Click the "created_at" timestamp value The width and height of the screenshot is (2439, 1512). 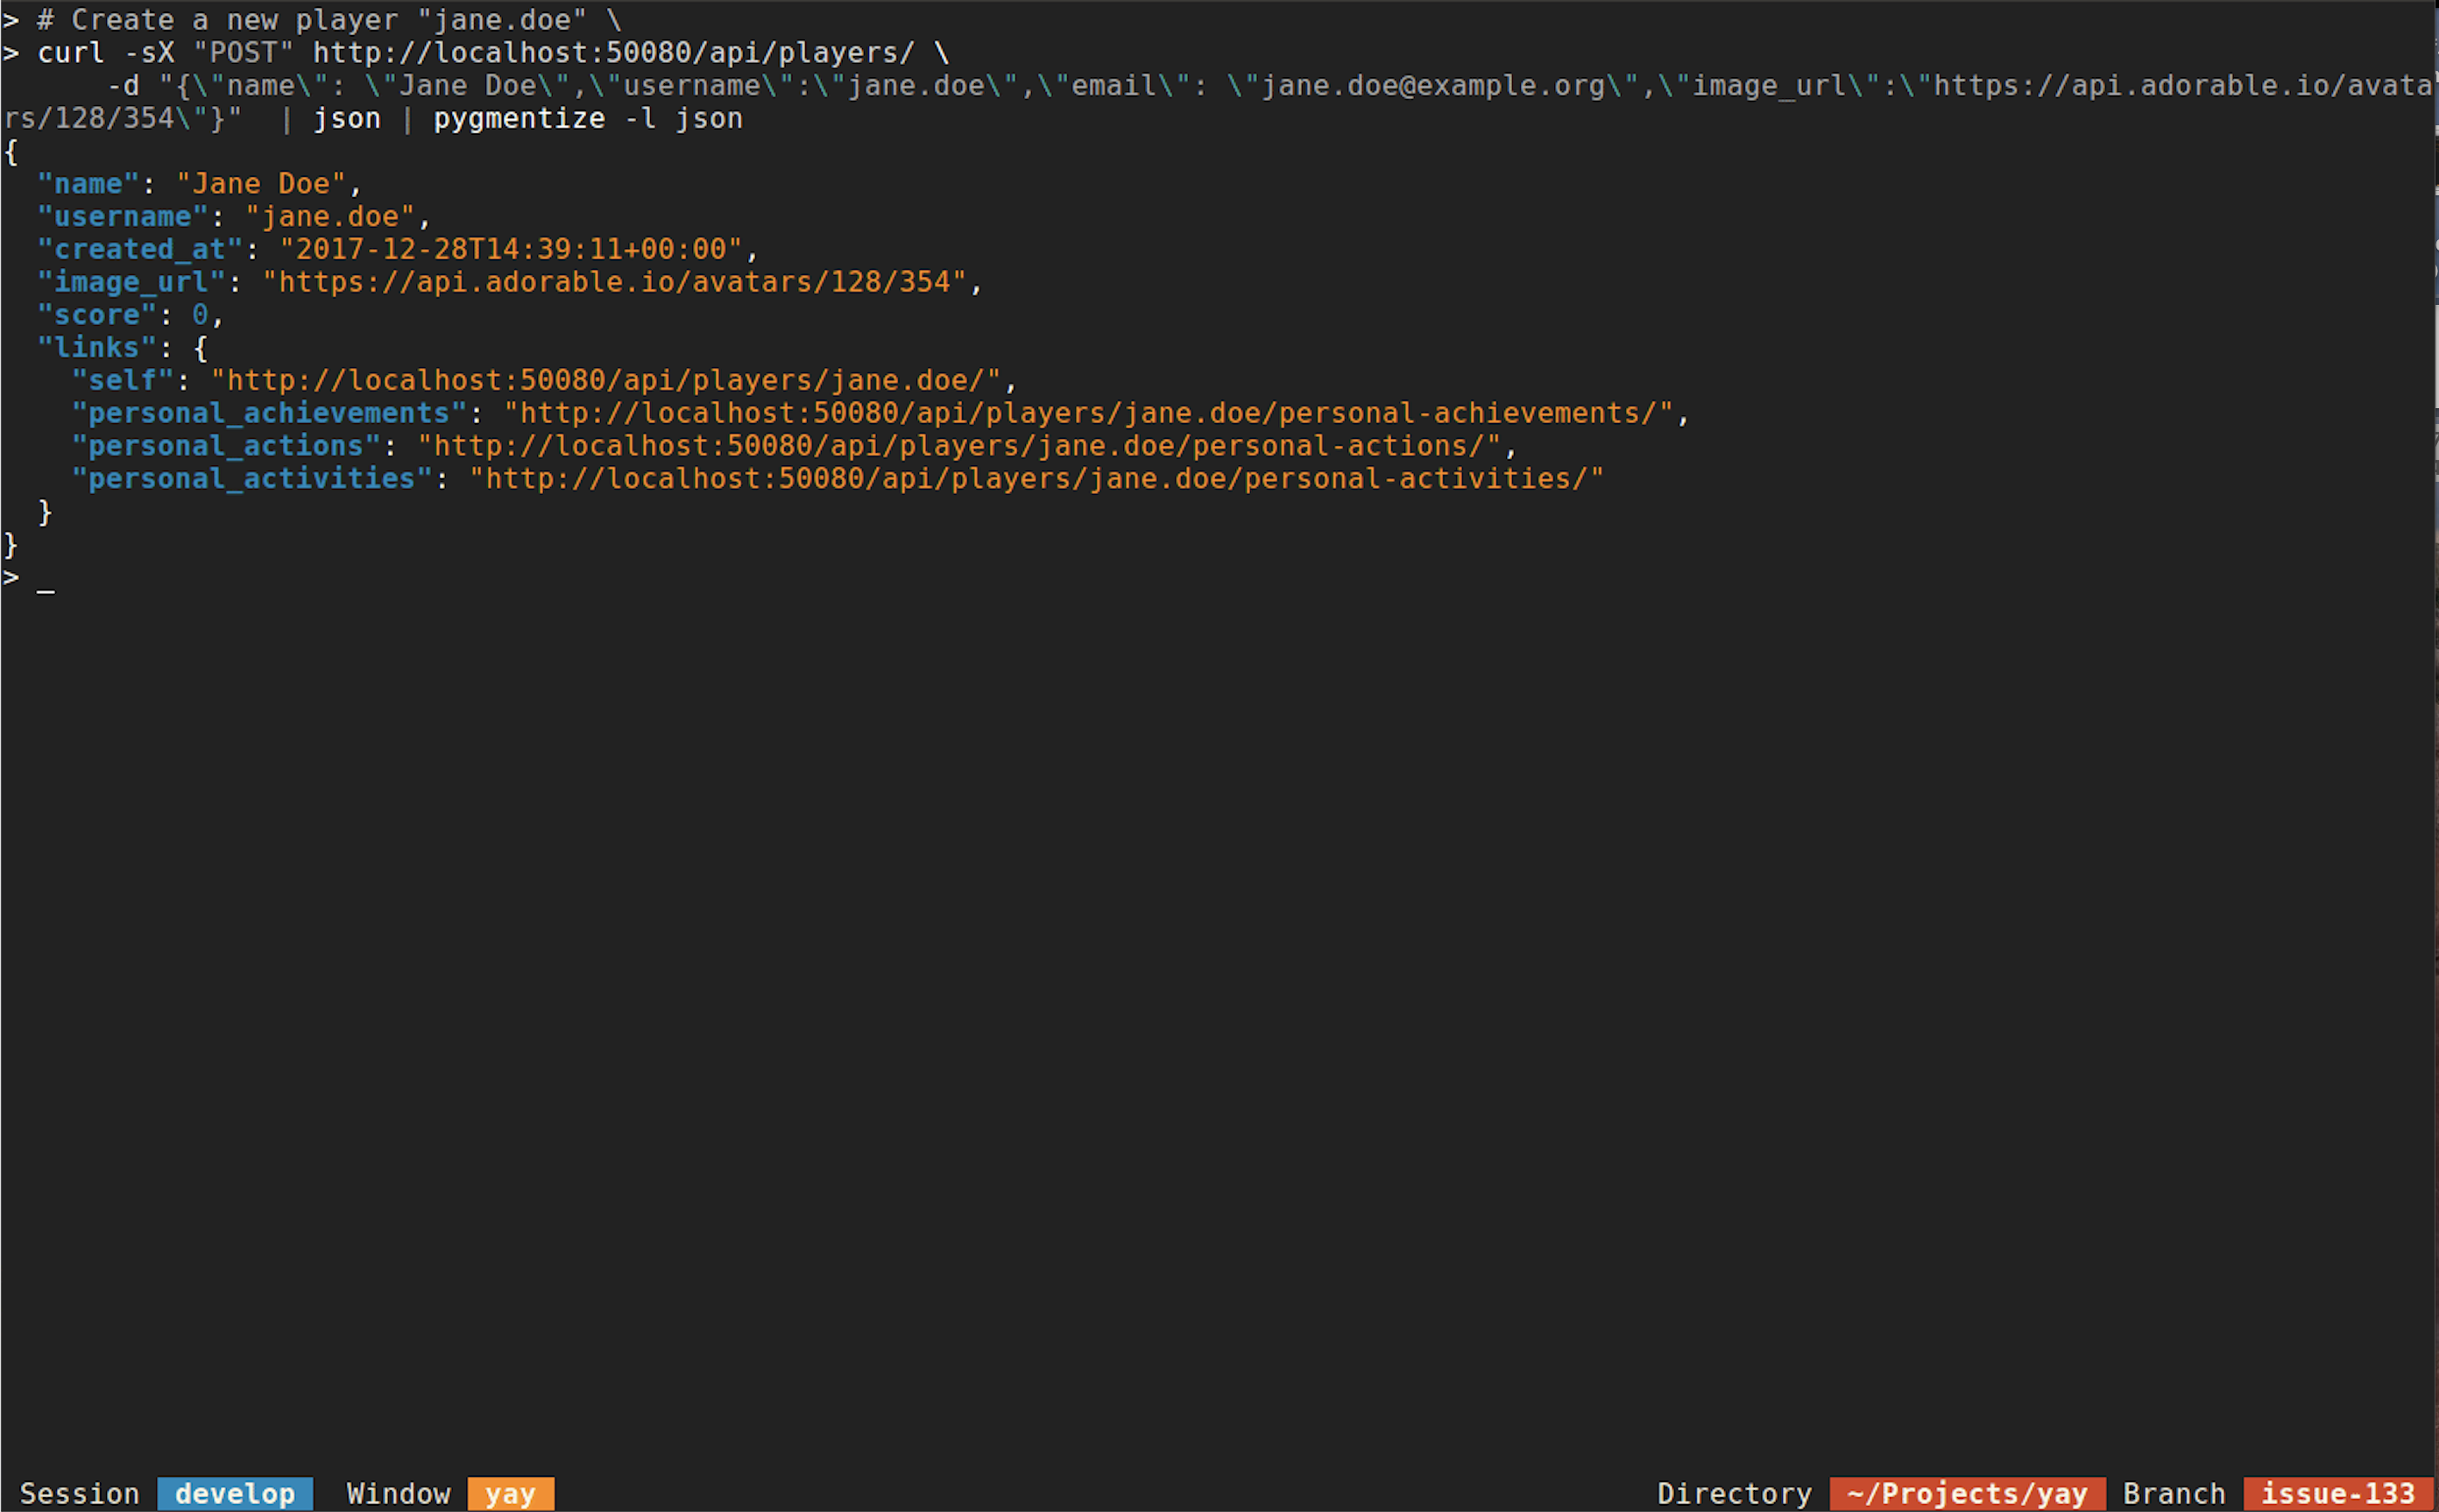coord(510,249)
